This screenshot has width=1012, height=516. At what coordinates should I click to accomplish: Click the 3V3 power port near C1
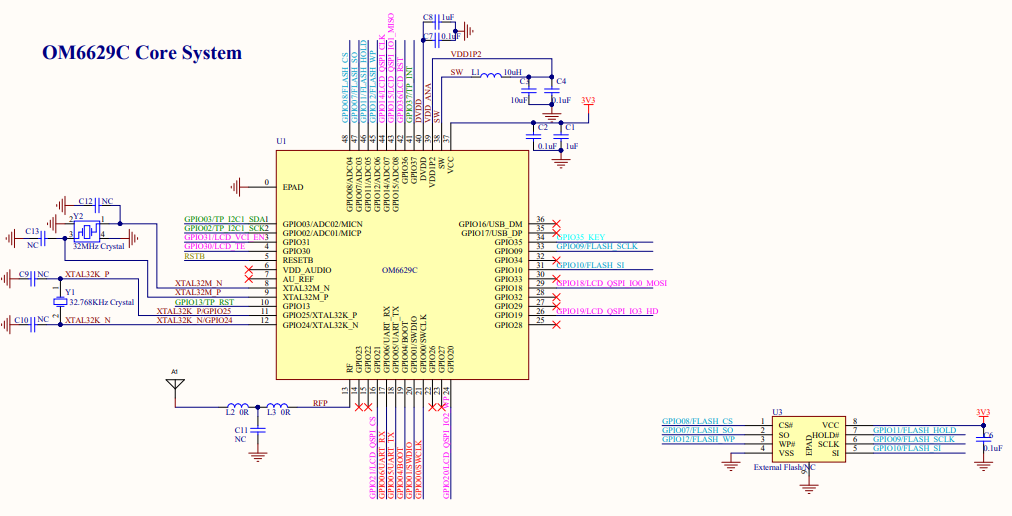pos(588,102)
